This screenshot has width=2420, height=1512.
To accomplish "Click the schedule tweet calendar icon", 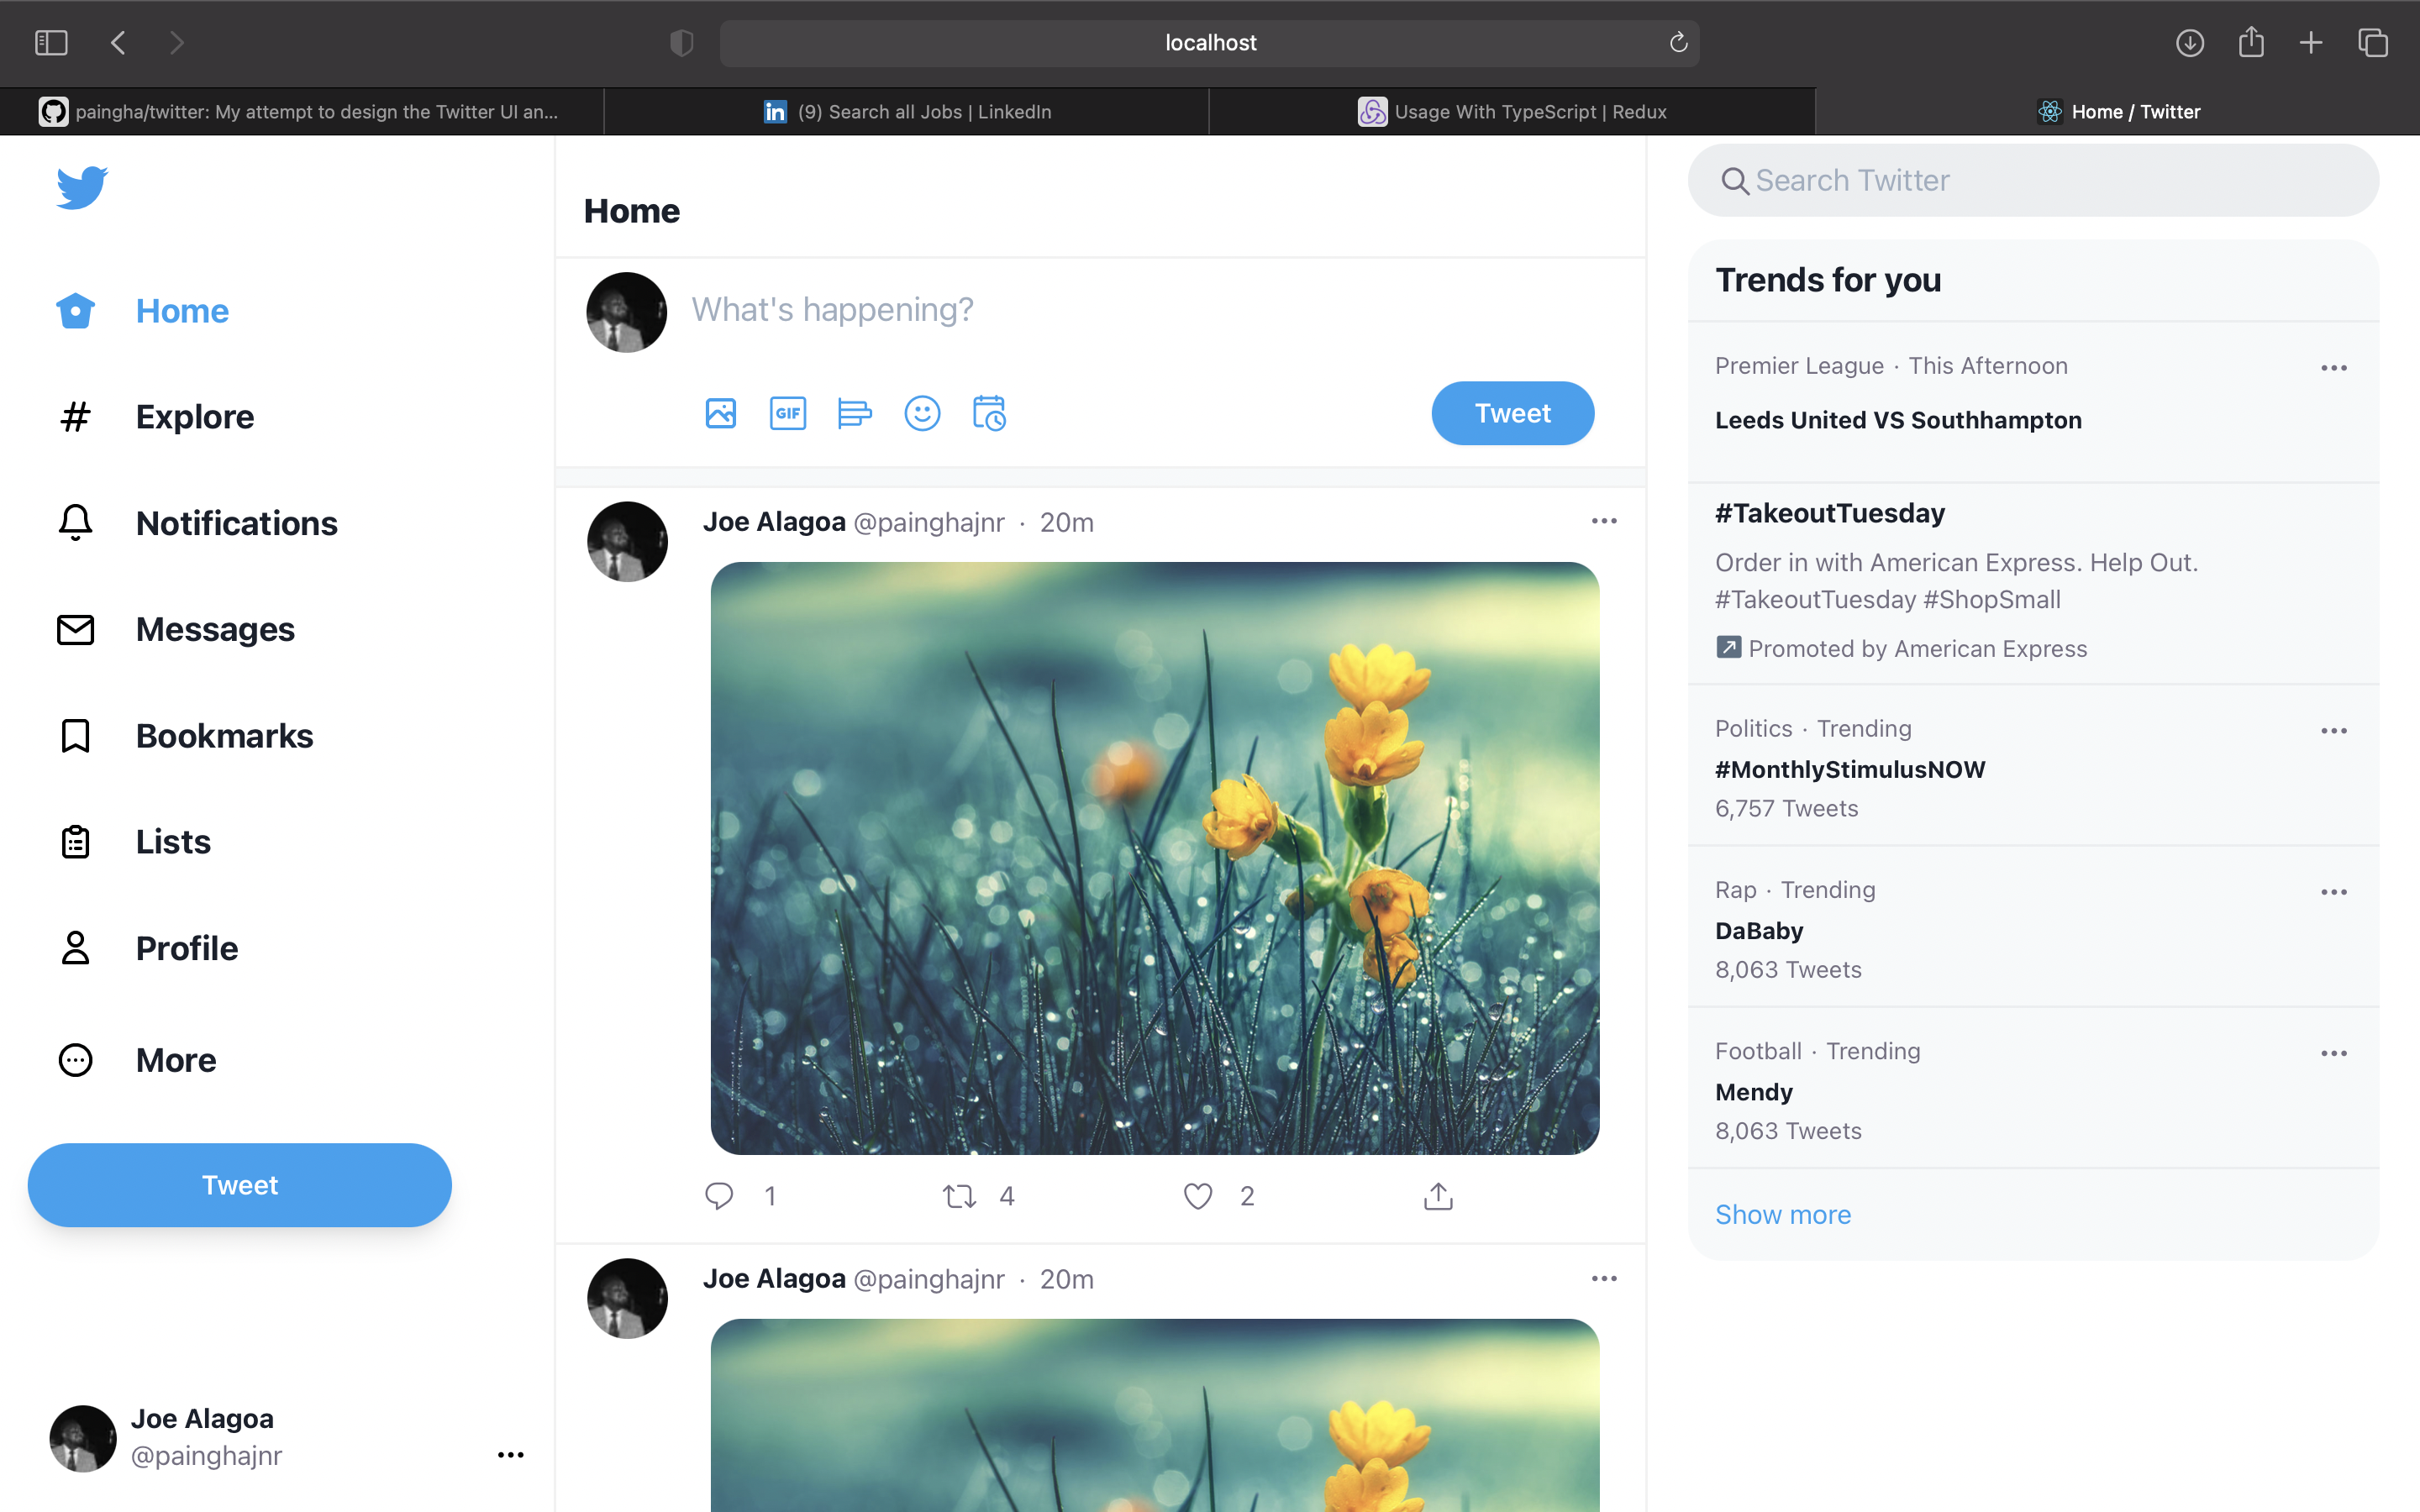I will pos(989,413).
